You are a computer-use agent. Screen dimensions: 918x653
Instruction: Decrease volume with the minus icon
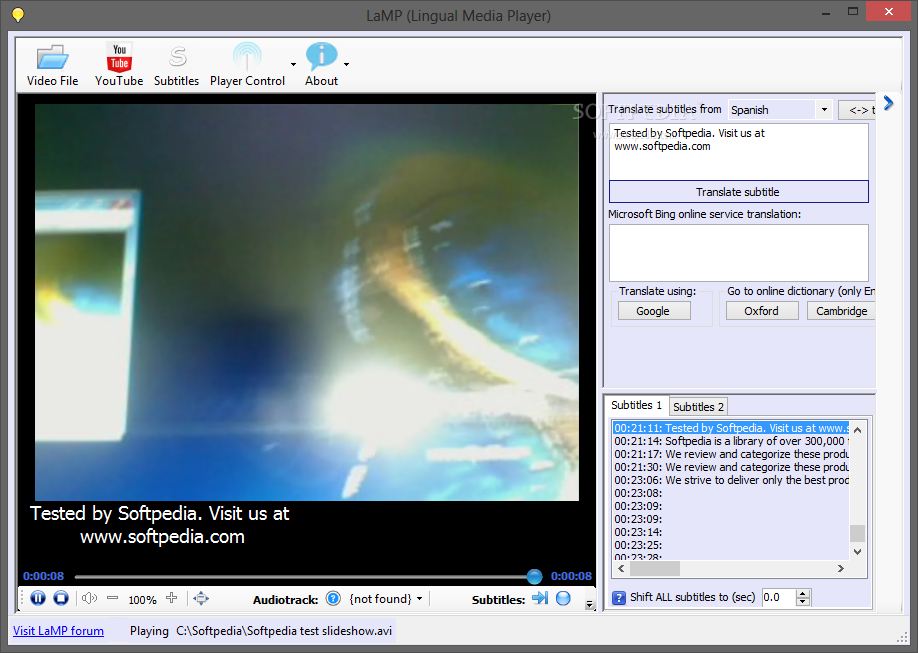tap(112, 598)
